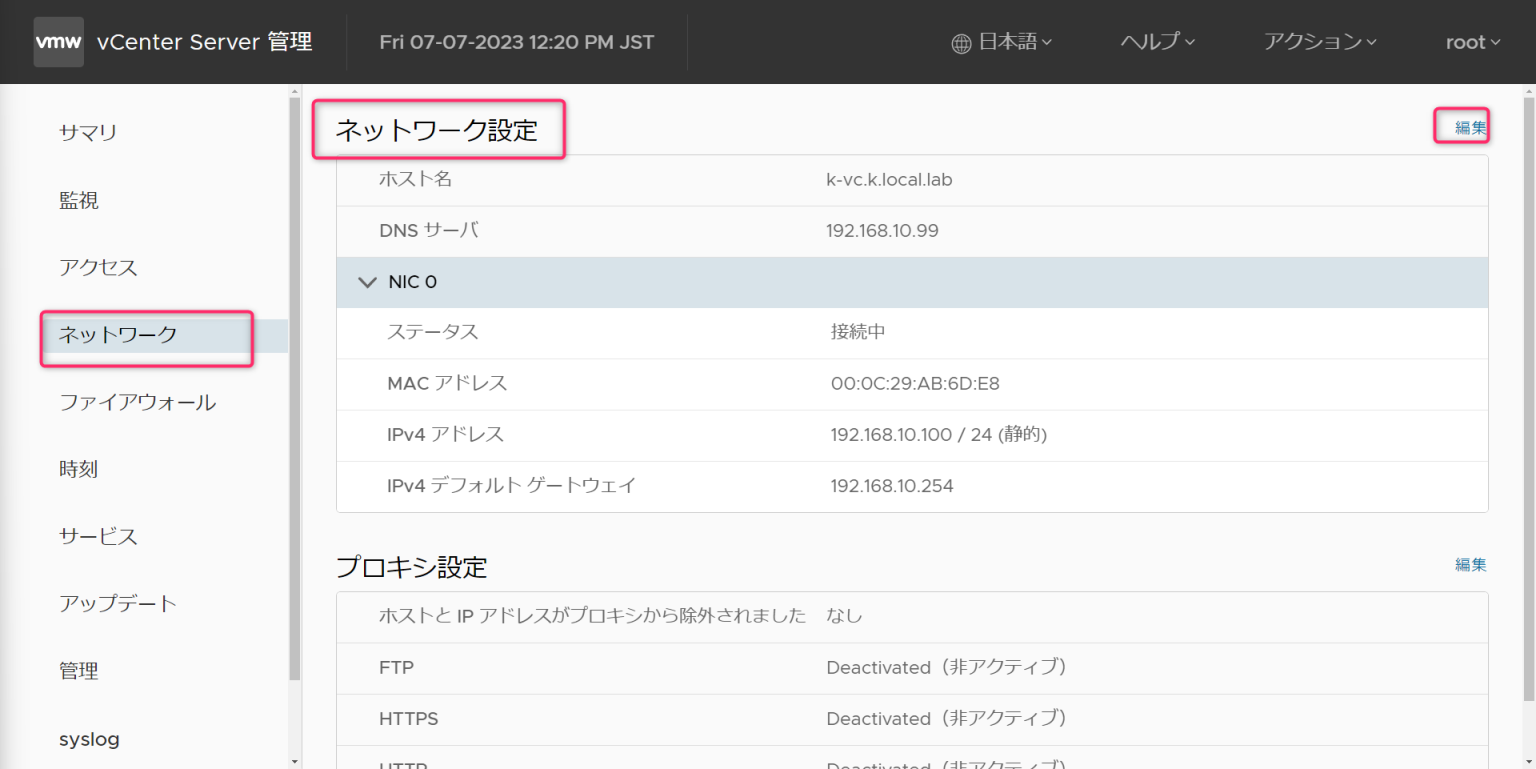Open the 監視 monitoring page
Viewport: 1536px width, 769px height.
(80, 199)
